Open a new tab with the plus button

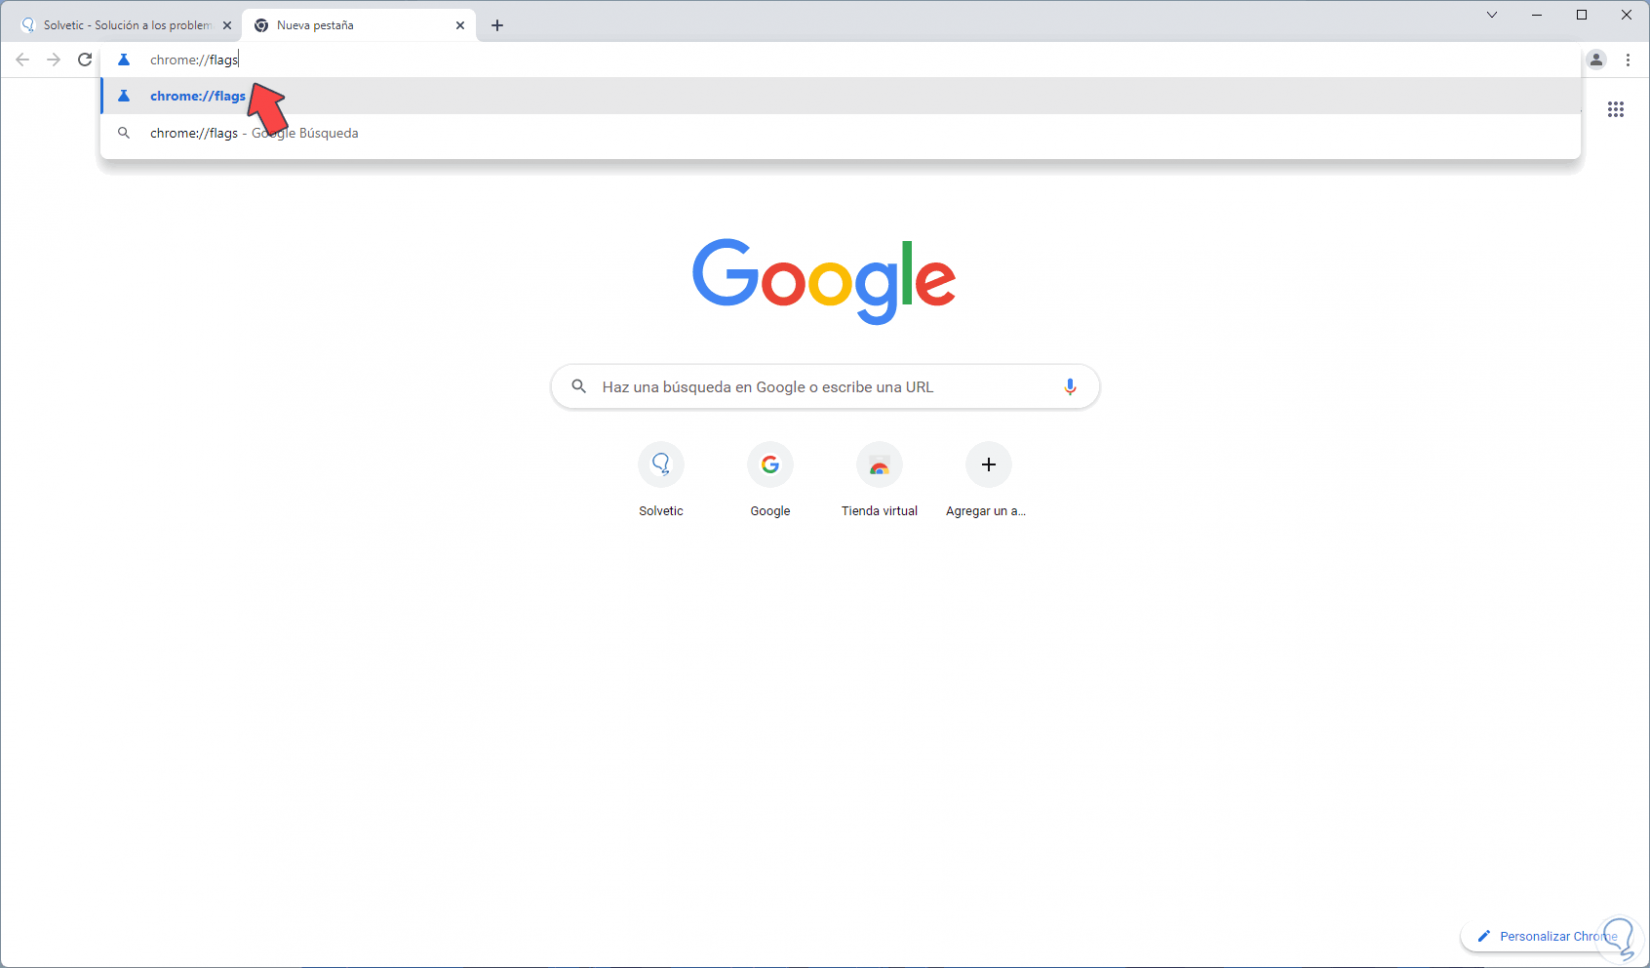tap(497, 25)
